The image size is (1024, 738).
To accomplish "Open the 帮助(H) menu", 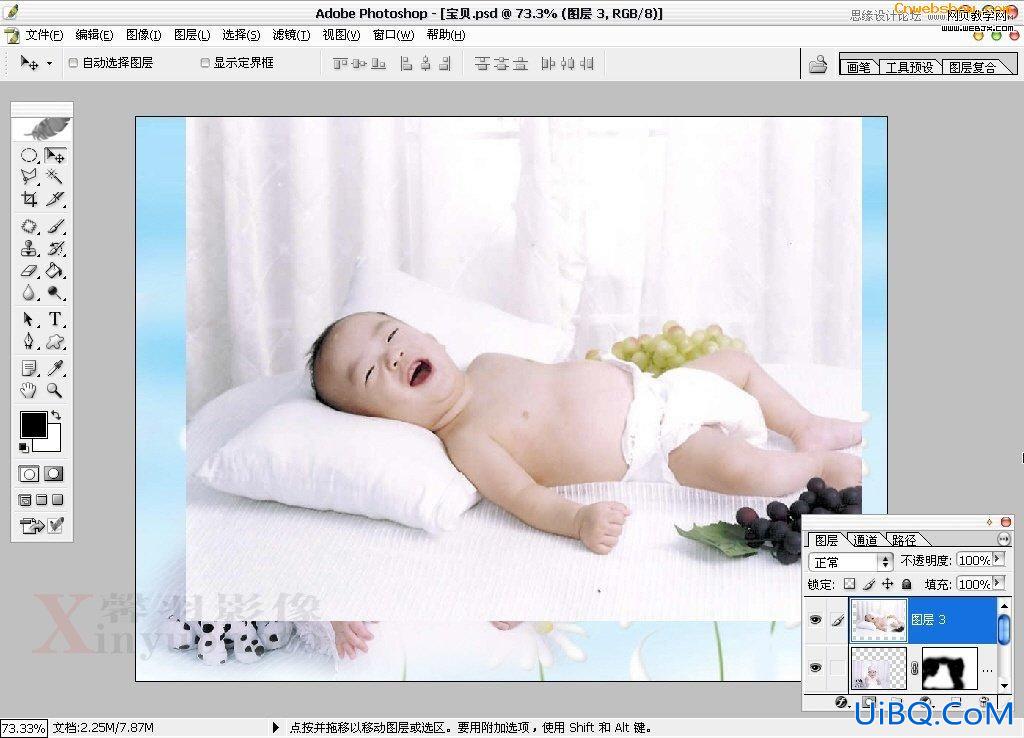I will tap(445, 35).
